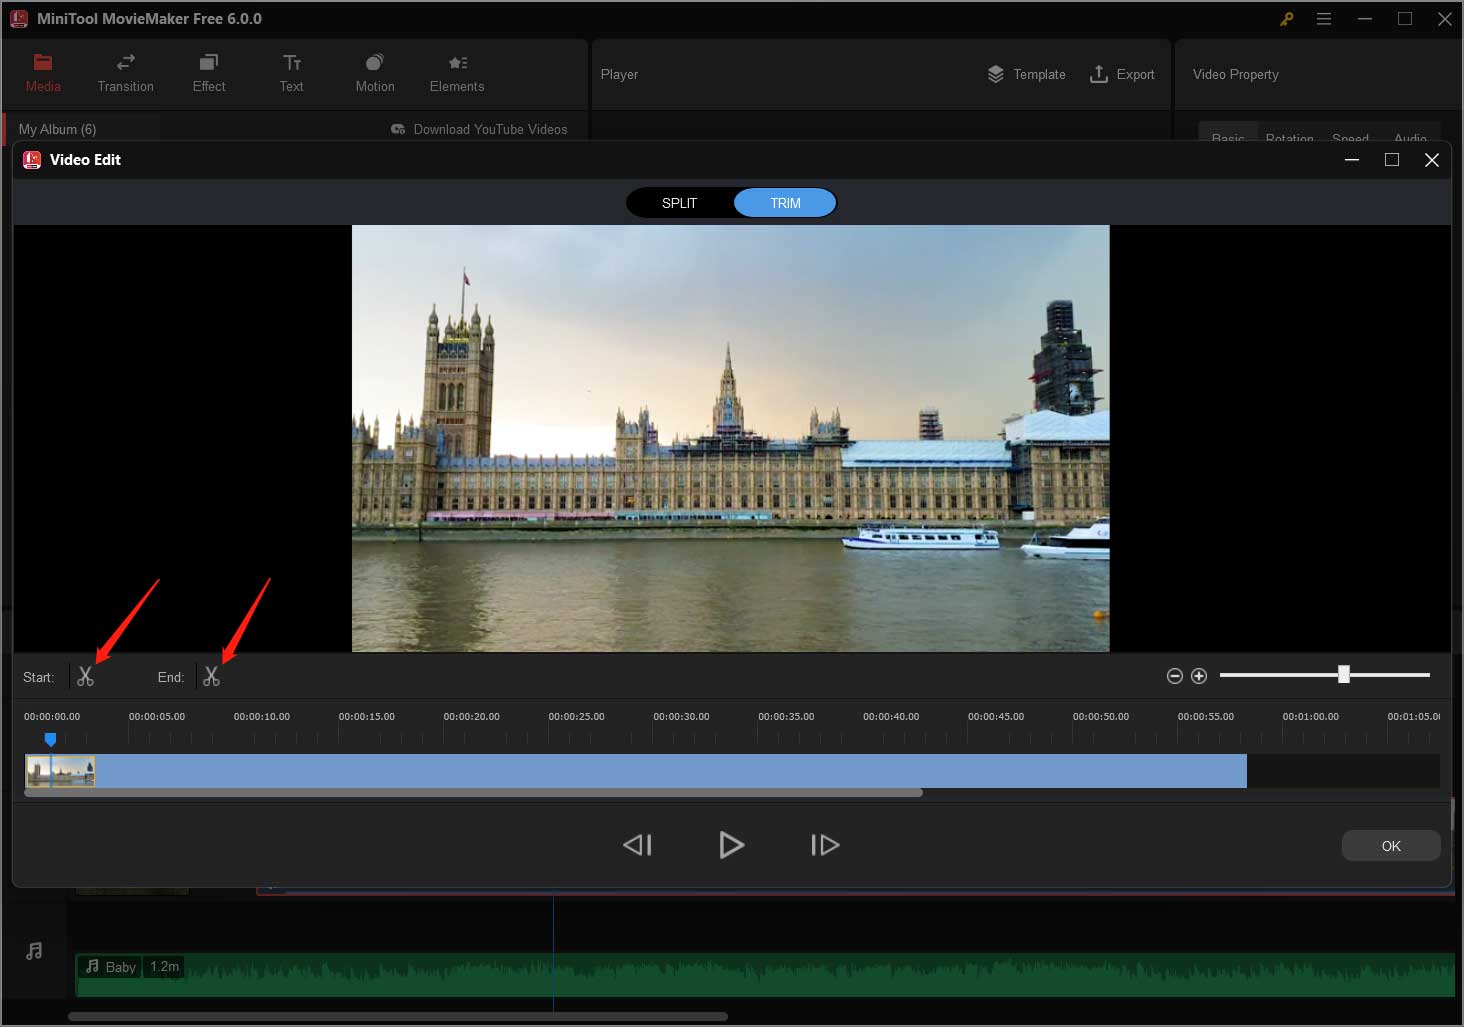
Task: Confirm trim with the OK button
Action: [1391, 845]
